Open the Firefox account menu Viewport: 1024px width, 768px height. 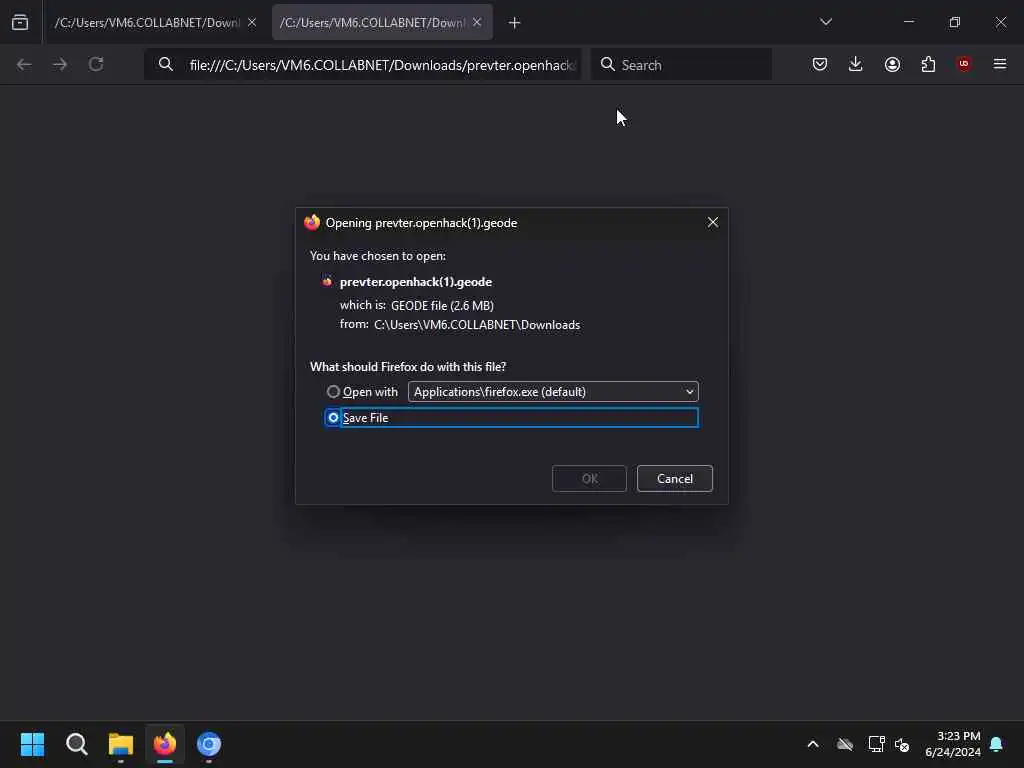892,64
